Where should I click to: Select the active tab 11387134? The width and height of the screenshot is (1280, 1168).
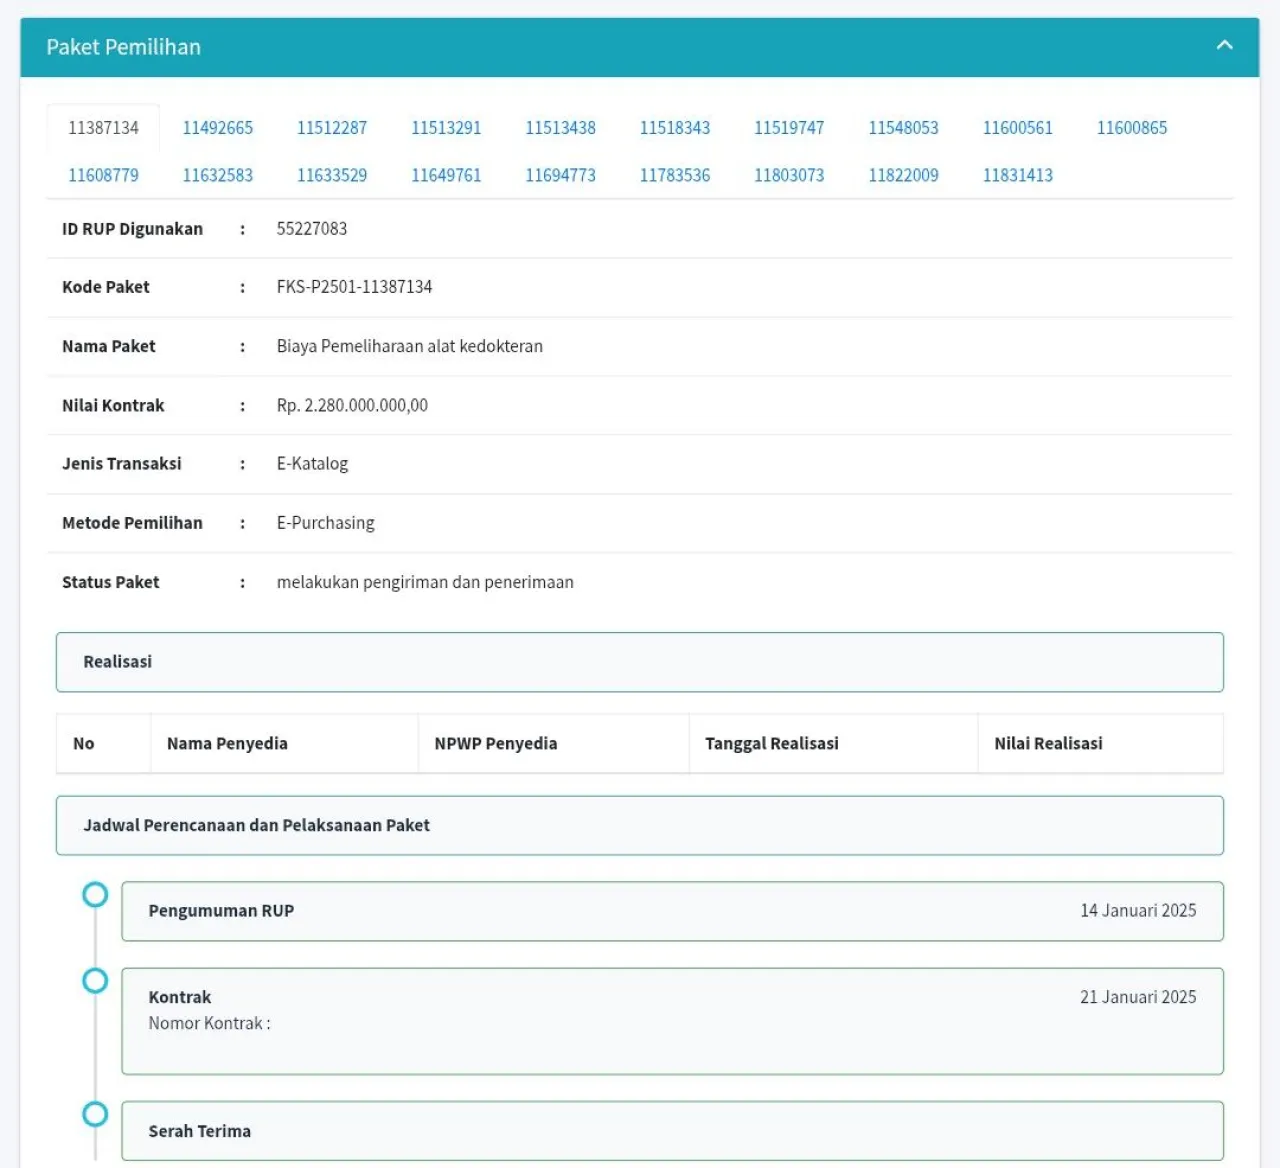(104, 128)
